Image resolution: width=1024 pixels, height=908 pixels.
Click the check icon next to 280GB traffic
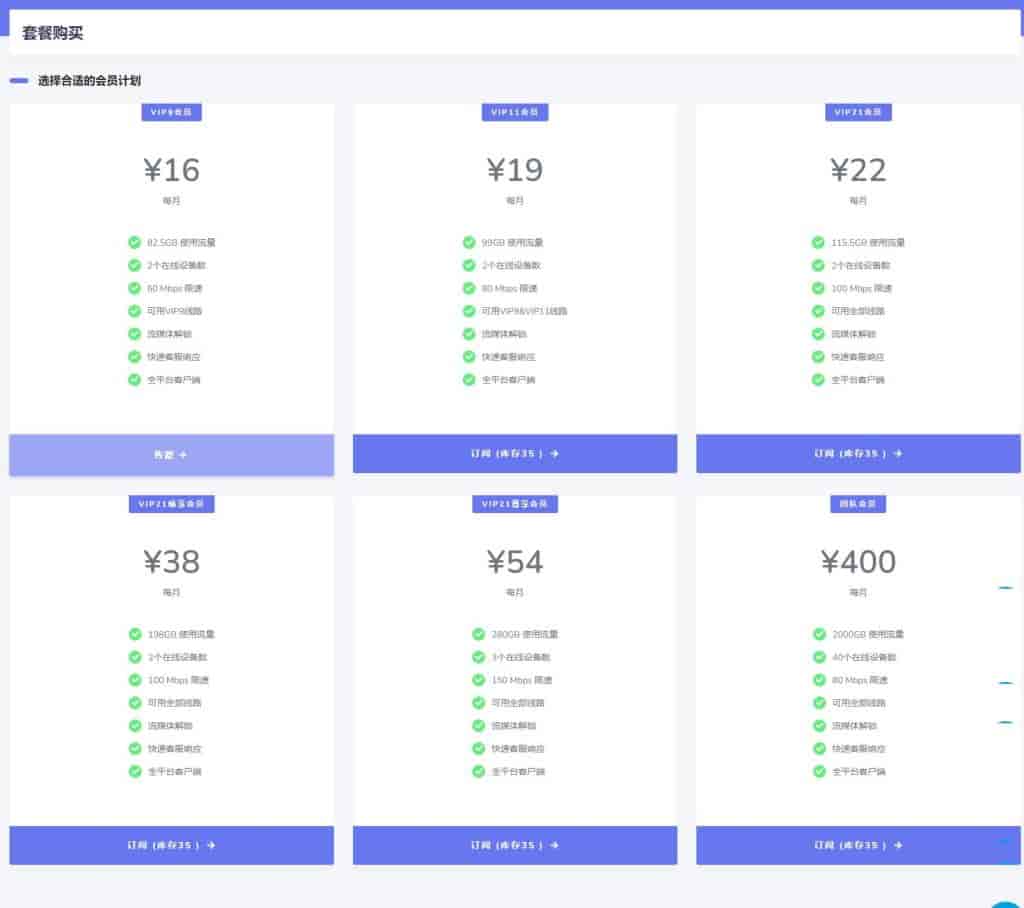click(x=479, y=634)
